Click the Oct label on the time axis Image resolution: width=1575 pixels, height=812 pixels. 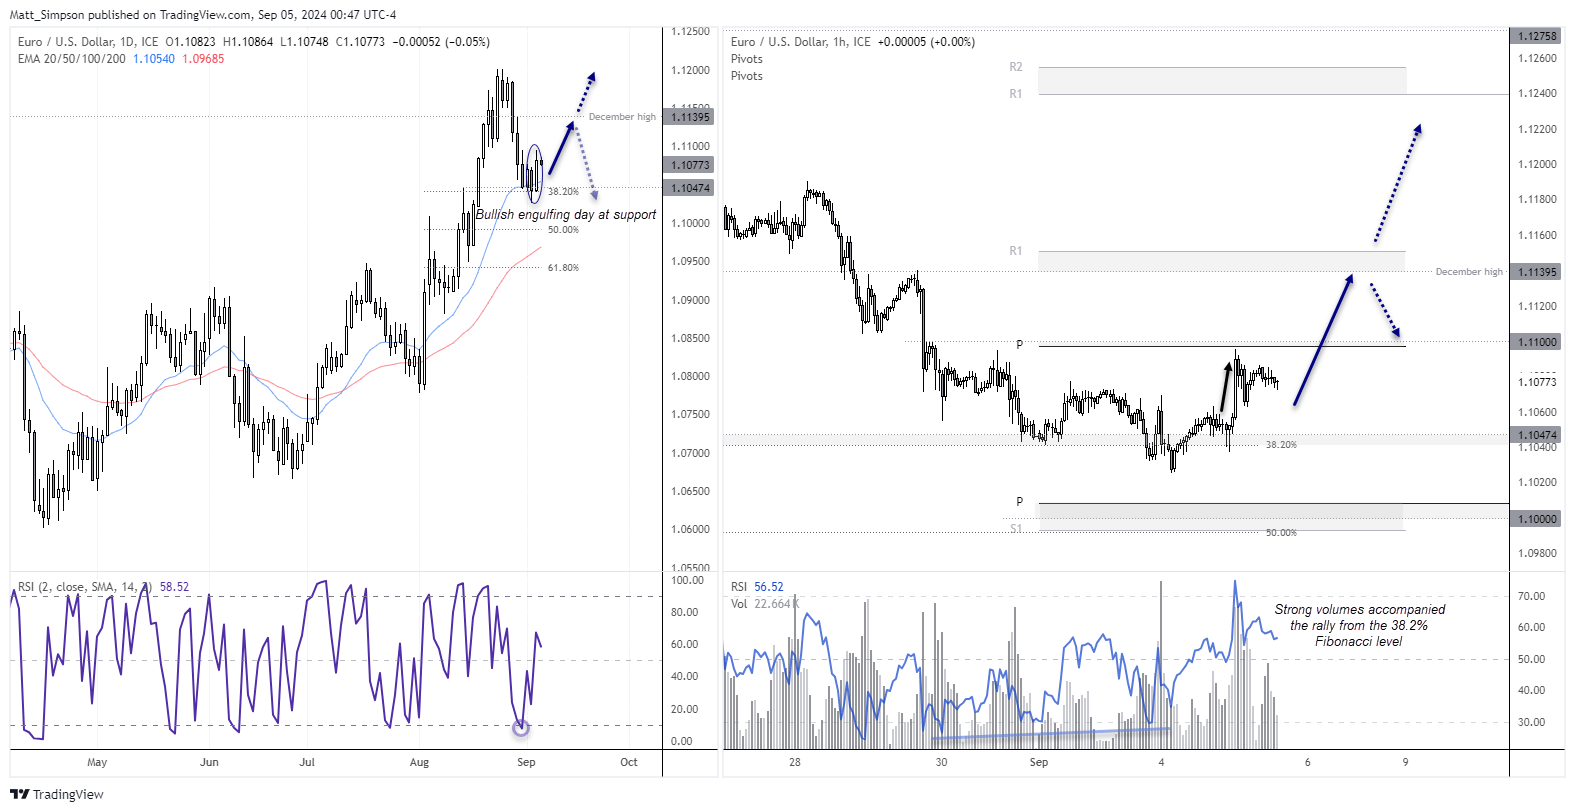pyautogui.click(x=629, y=762)
